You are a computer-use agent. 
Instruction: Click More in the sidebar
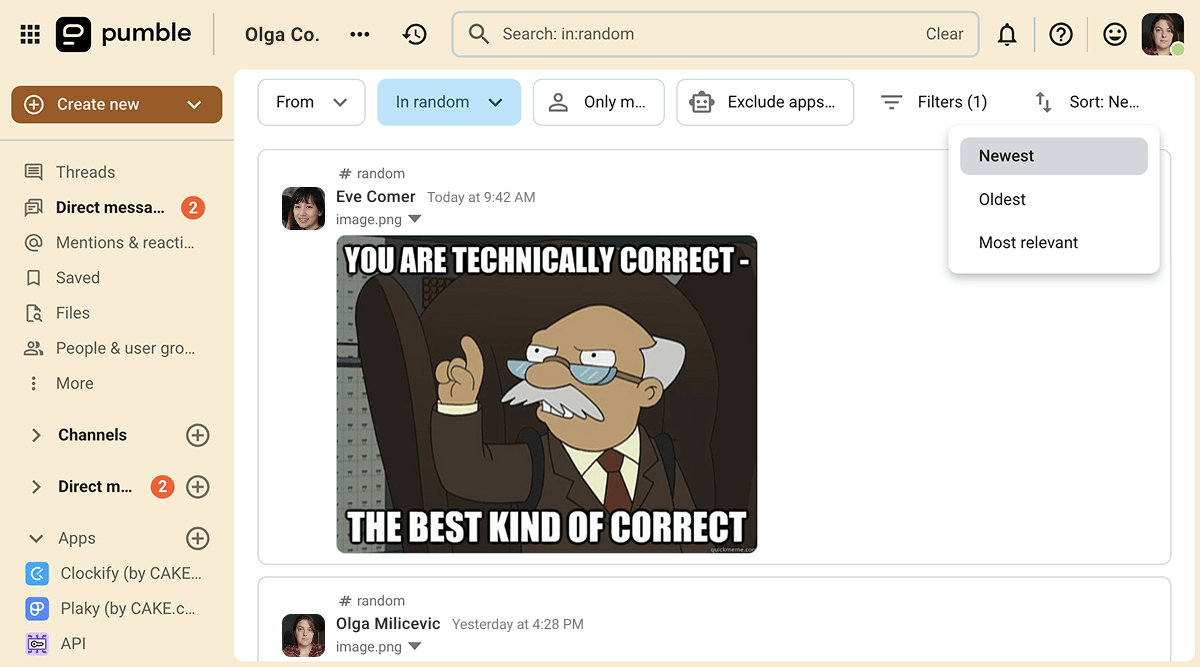(75, 383)
